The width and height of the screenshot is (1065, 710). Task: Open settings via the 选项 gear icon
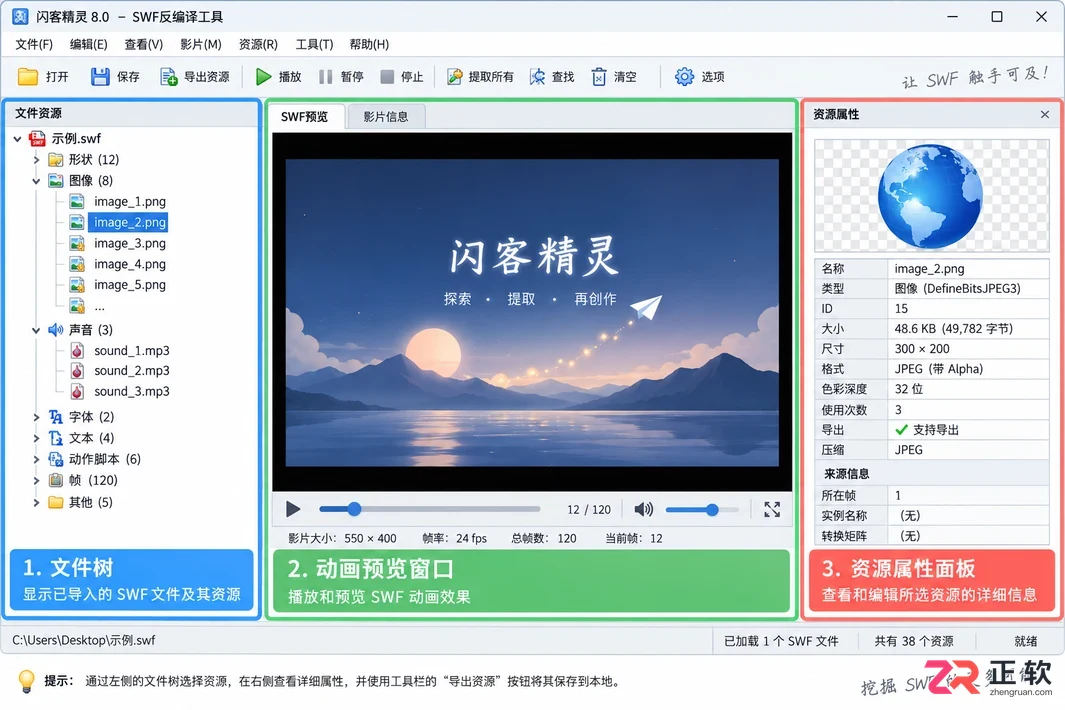point(684,76)
